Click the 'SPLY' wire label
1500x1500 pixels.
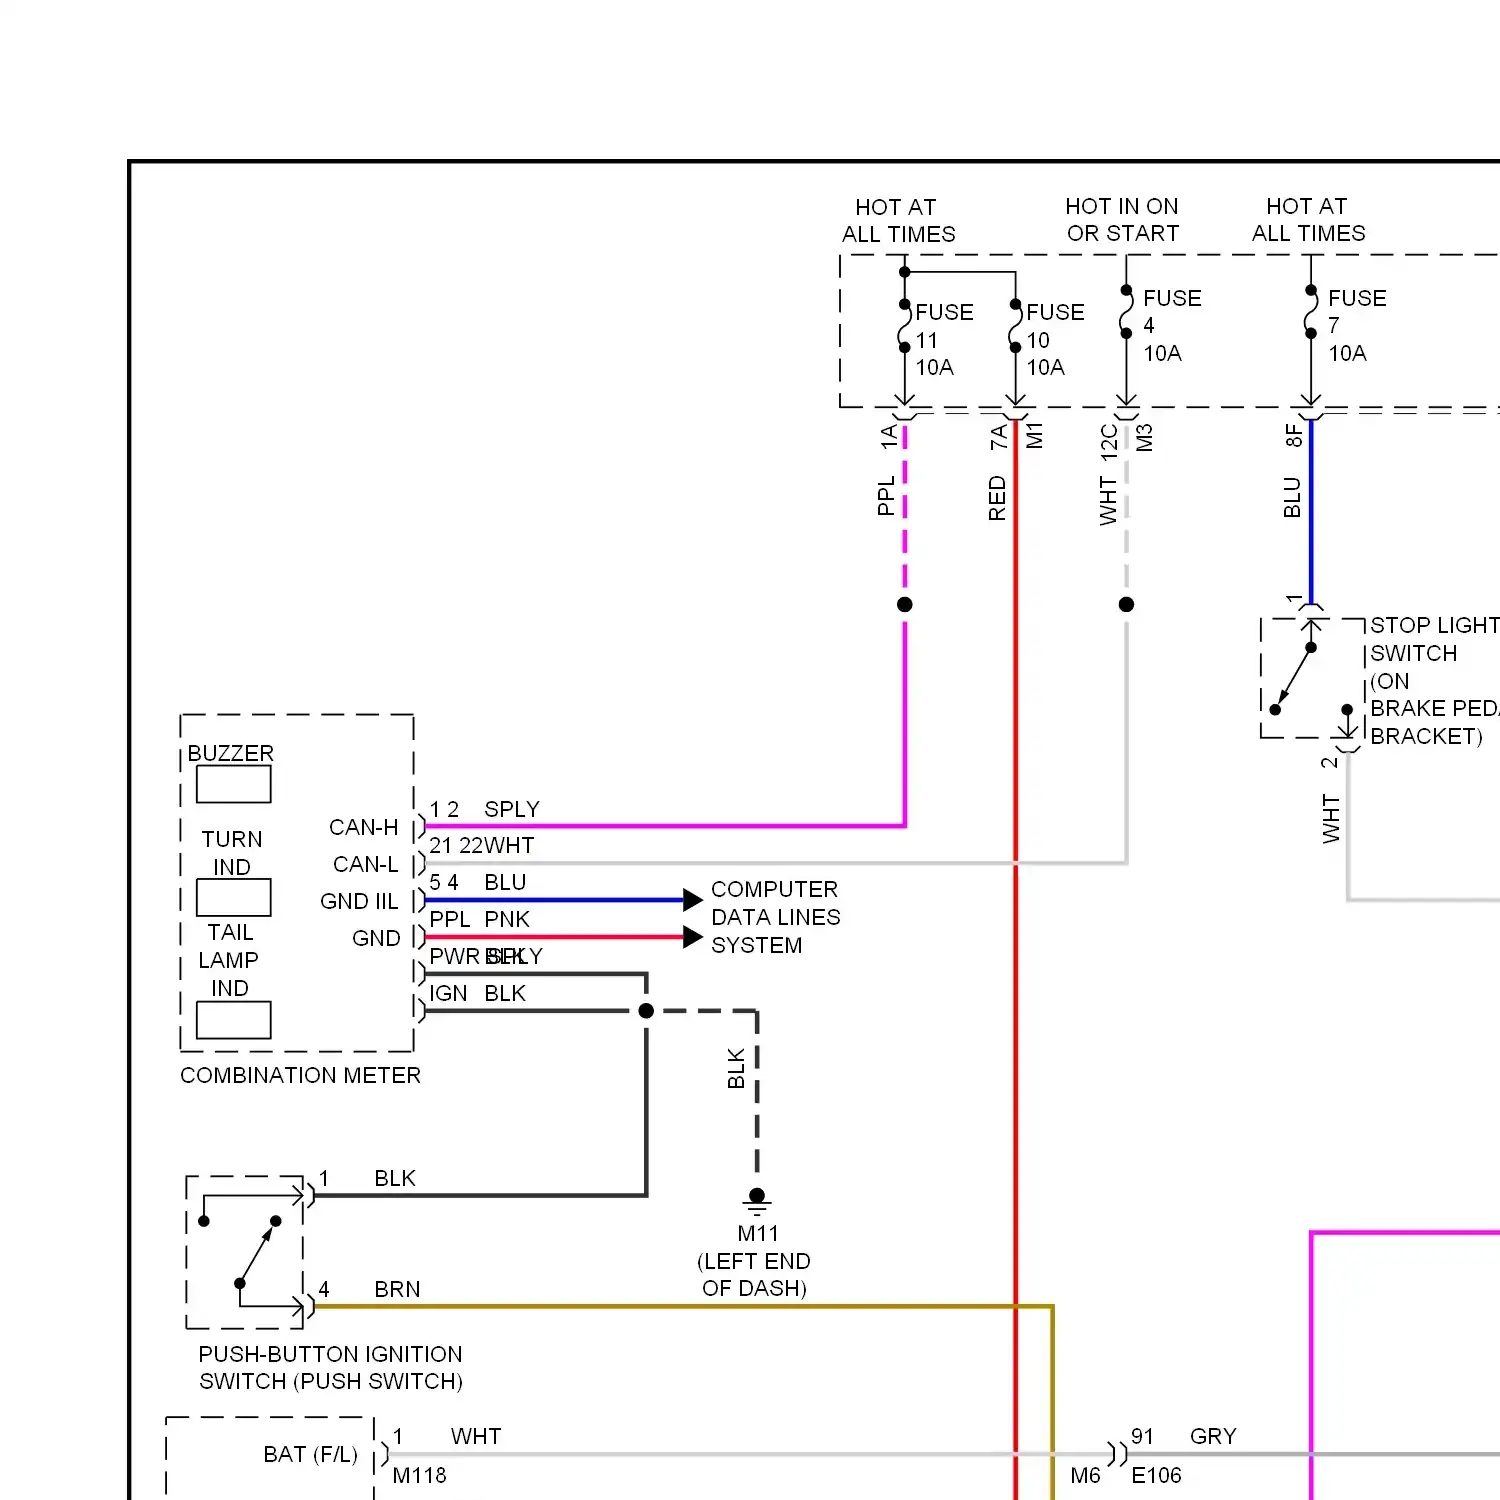coord(512,809)
